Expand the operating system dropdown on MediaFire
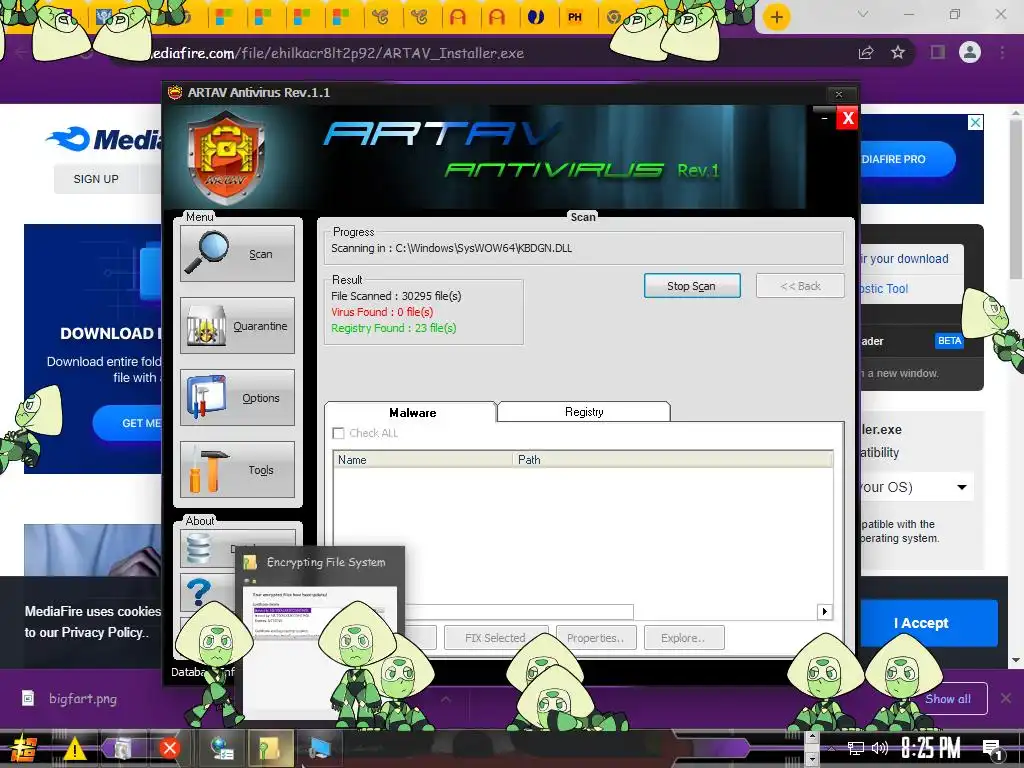The height and width of the screenshot is (768, 1024). click(x=961, y=487)
